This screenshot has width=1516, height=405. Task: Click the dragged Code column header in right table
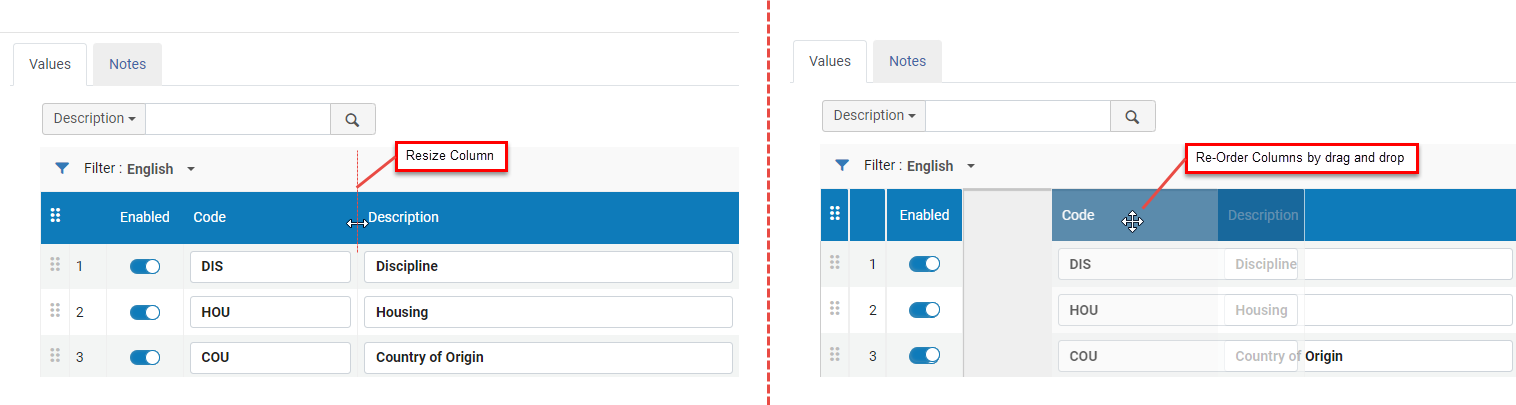point(1078,215)
